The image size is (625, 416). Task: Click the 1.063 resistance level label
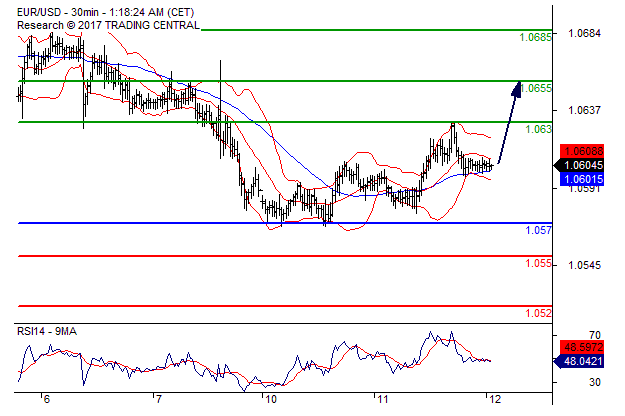click(x=539, y=129)
